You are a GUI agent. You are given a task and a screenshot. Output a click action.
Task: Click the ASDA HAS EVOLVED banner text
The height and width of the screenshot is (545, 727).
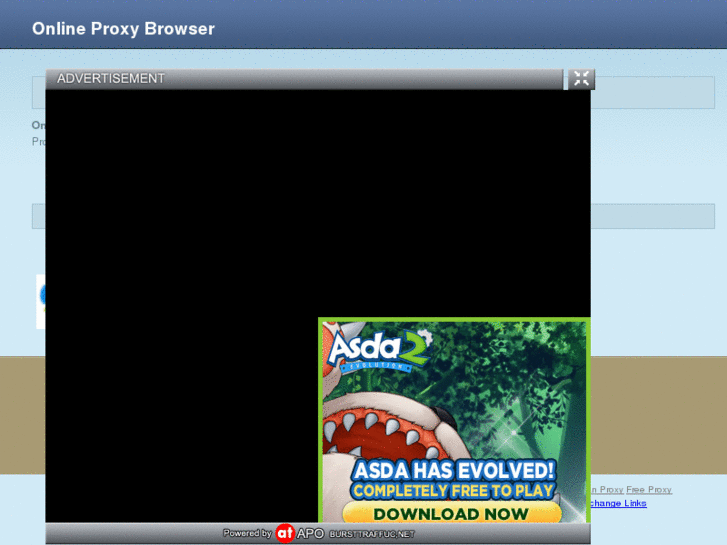(453, 470)
